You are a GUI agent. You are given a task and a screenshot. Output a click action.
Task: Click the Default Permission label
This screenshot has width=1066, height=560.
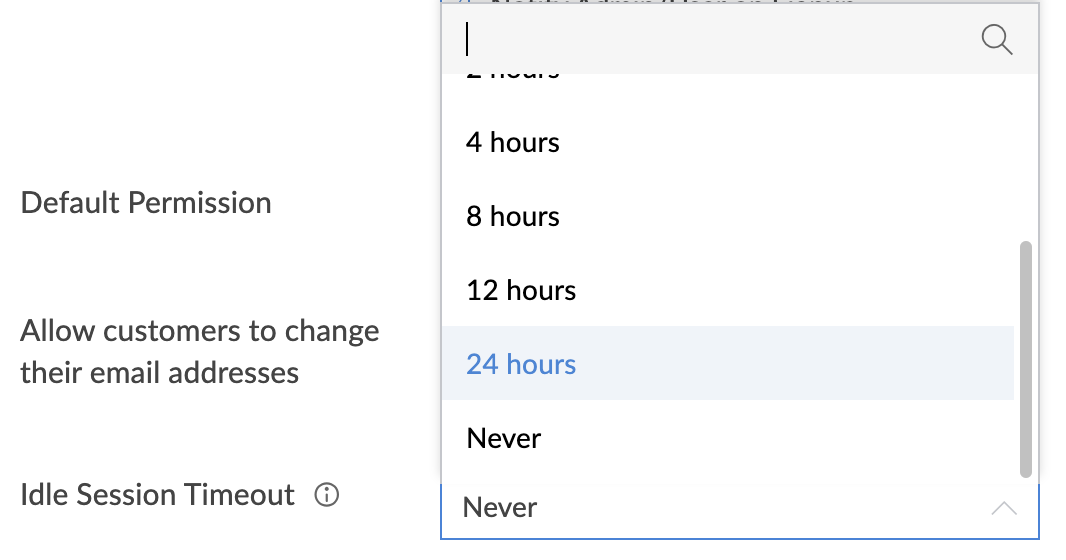[146, 203]
